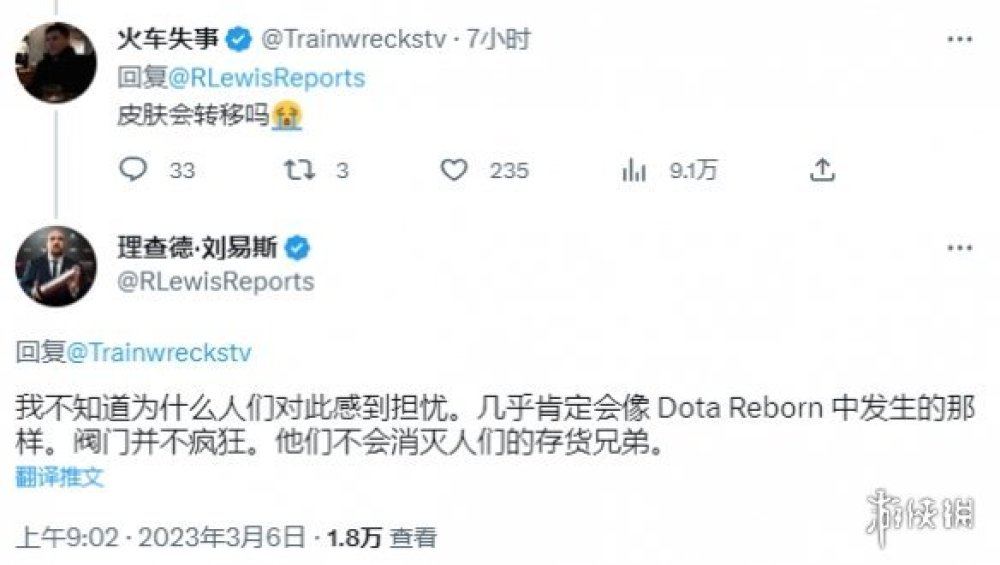
Task: Like the tweet with the heart icon
Action: pos(454,170)
